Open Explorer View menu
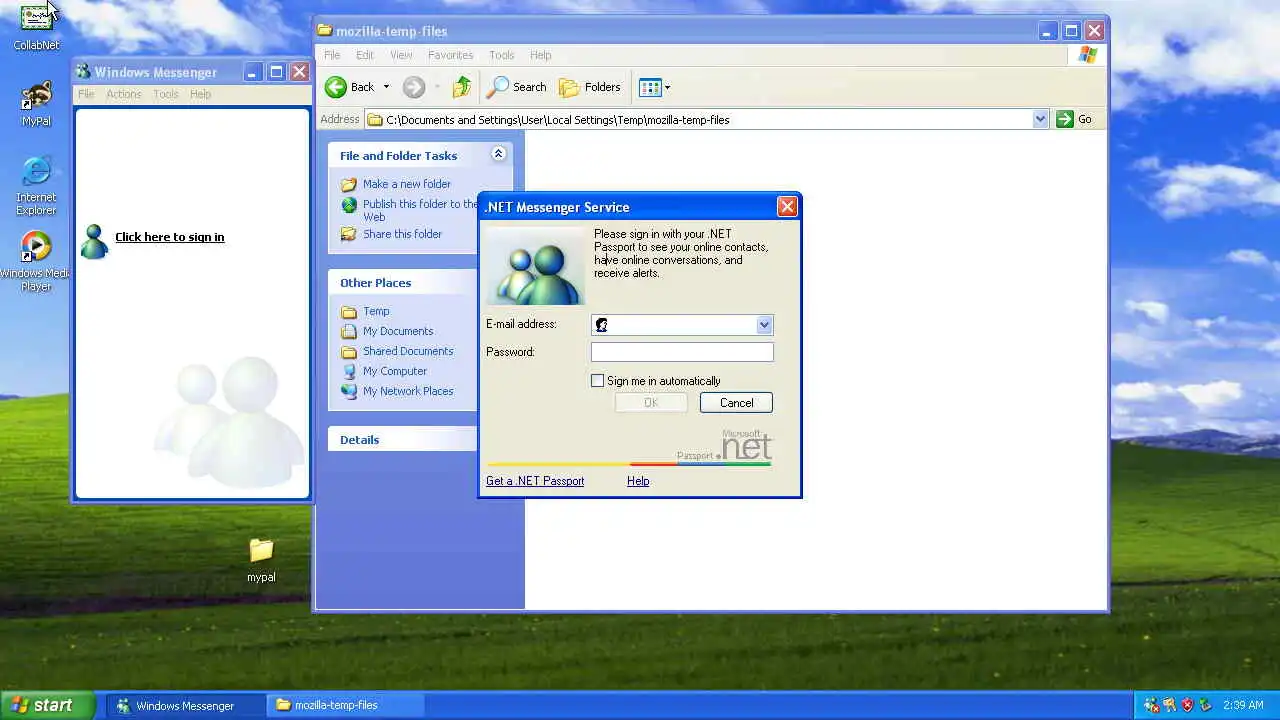This screenshot has width=1280, height=720. click(x=401, y=55)
